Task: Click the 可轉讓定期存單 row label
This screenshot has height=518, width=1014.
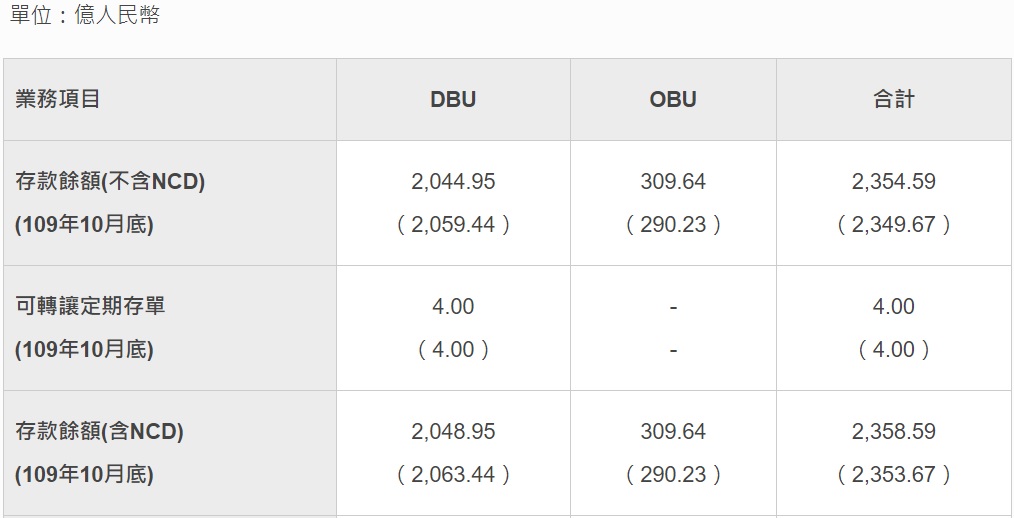Action: tap(91, 306)
